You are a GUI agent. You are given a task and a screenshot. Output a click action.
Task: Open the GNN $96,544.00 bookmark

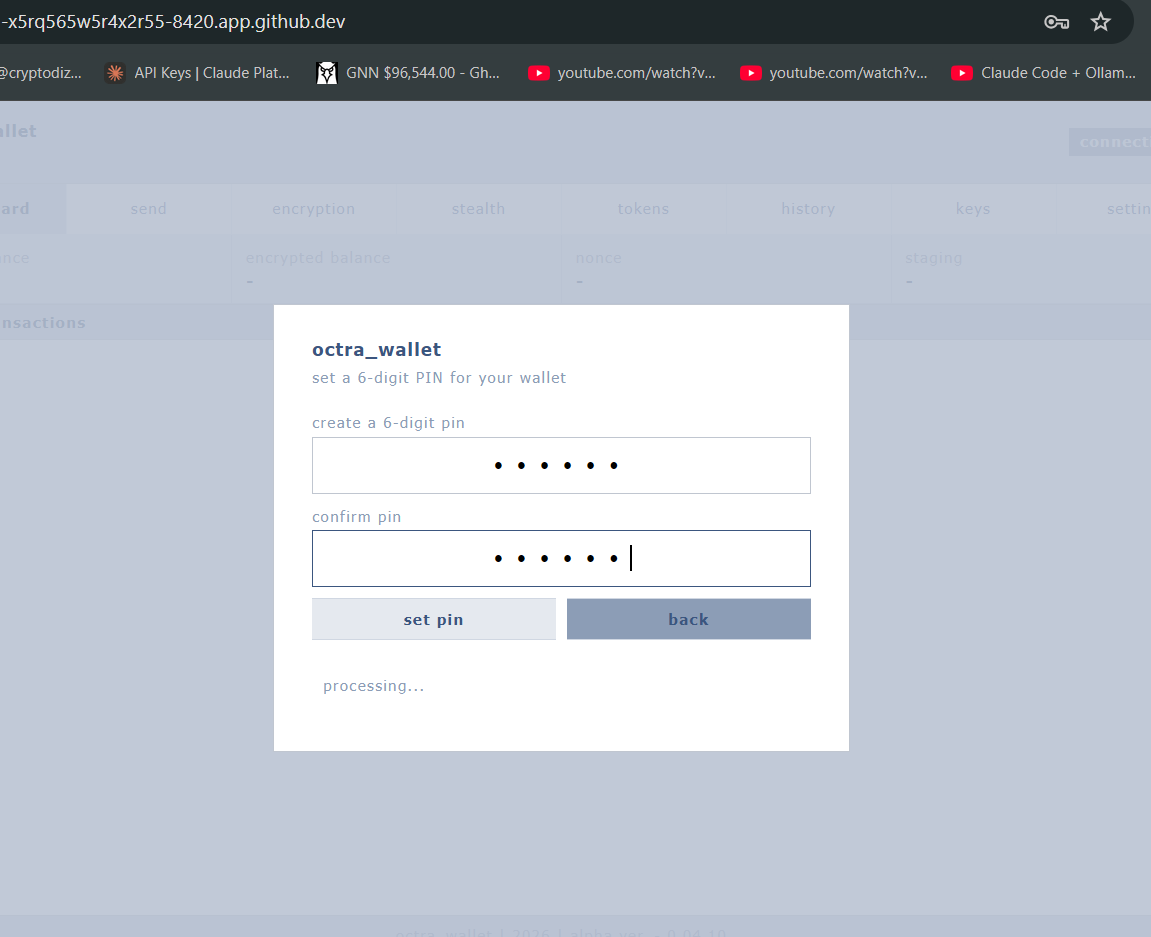tap(408, 73)
